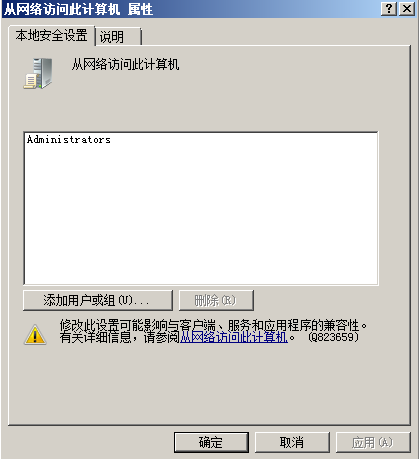The height and width of the screenshot is (459, 419).
Task: Click the text 有关详细信息，请参阅
Action: pos(120,337)
